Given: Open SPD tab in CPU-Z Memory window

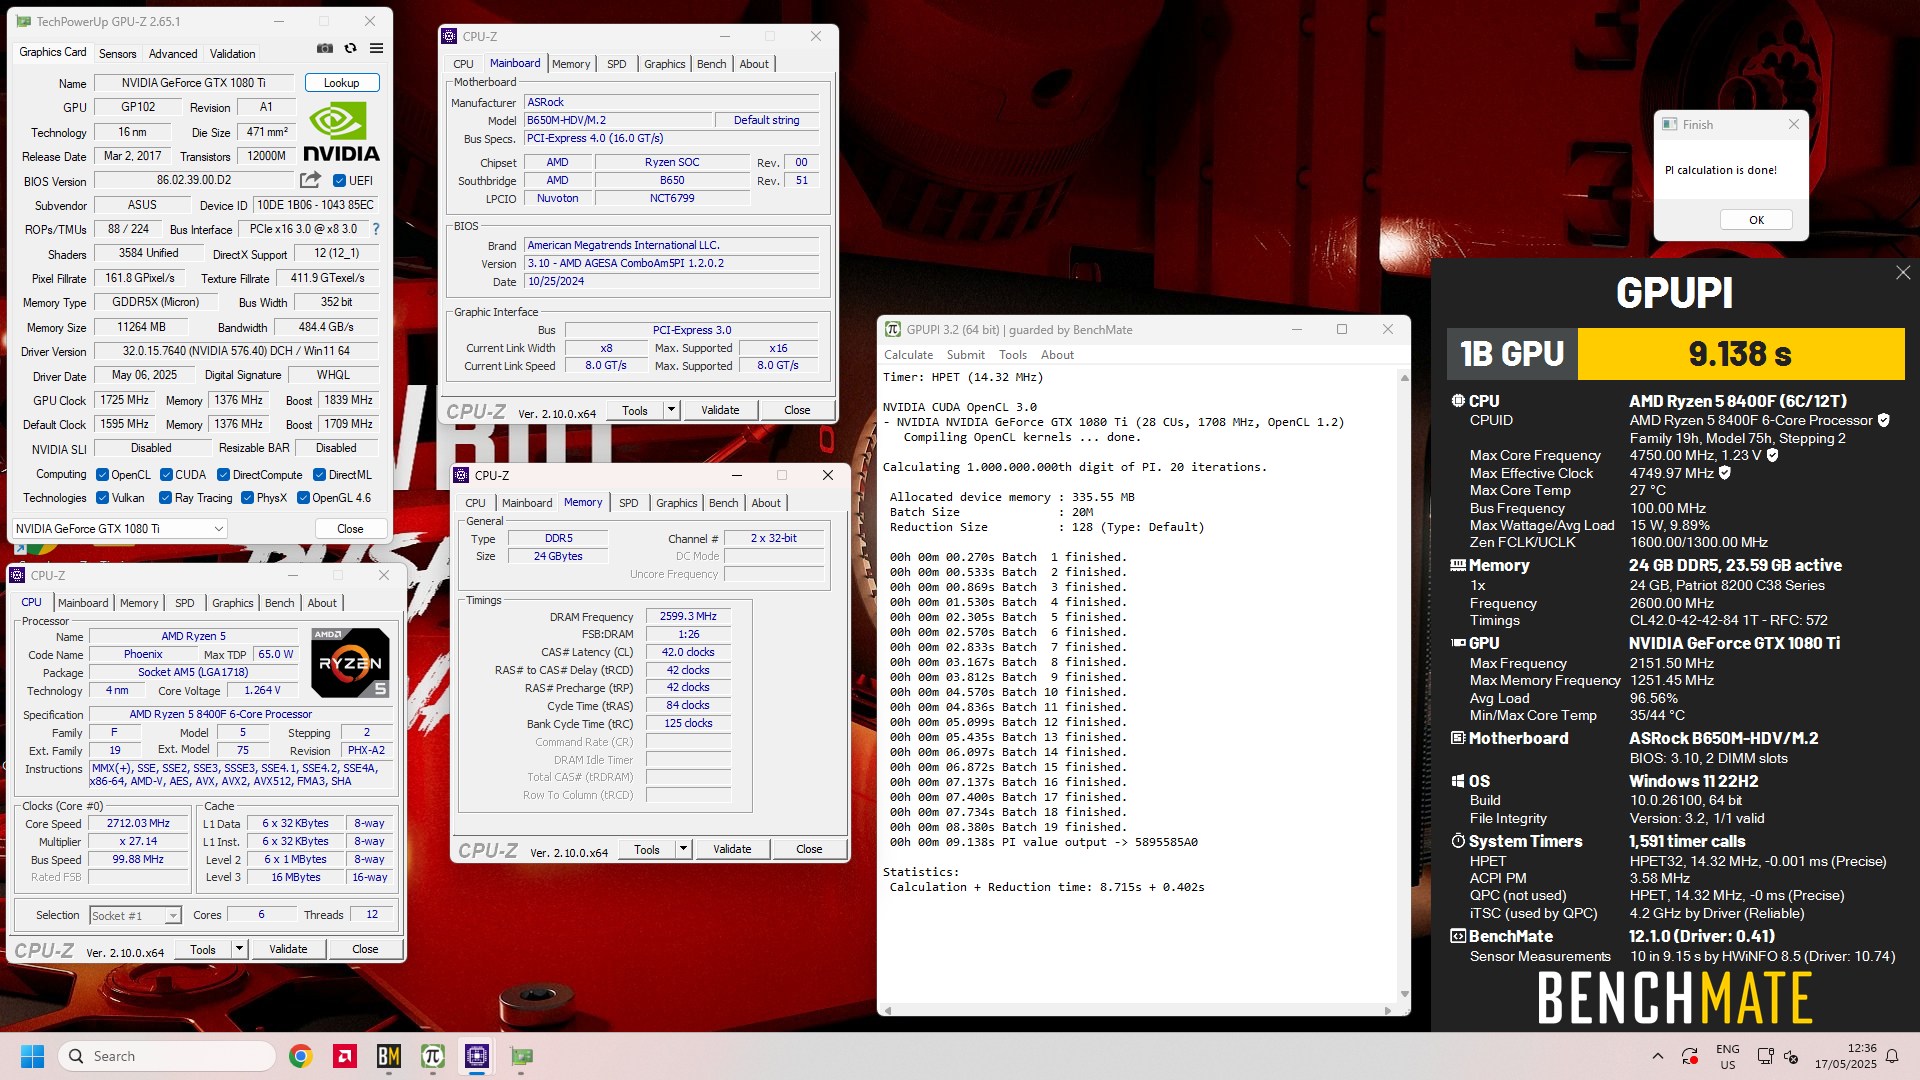Looking at the screenshot, I should [628, 503].
